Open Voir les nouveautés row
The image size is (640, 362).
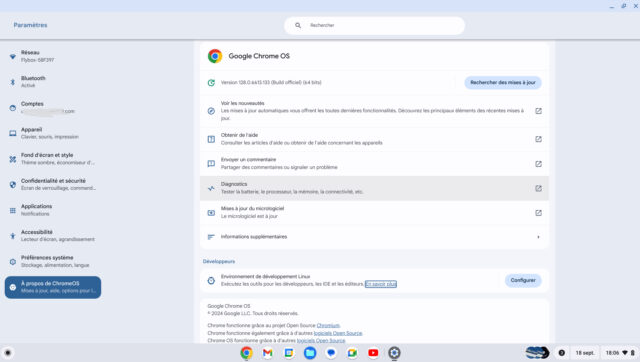374,111
